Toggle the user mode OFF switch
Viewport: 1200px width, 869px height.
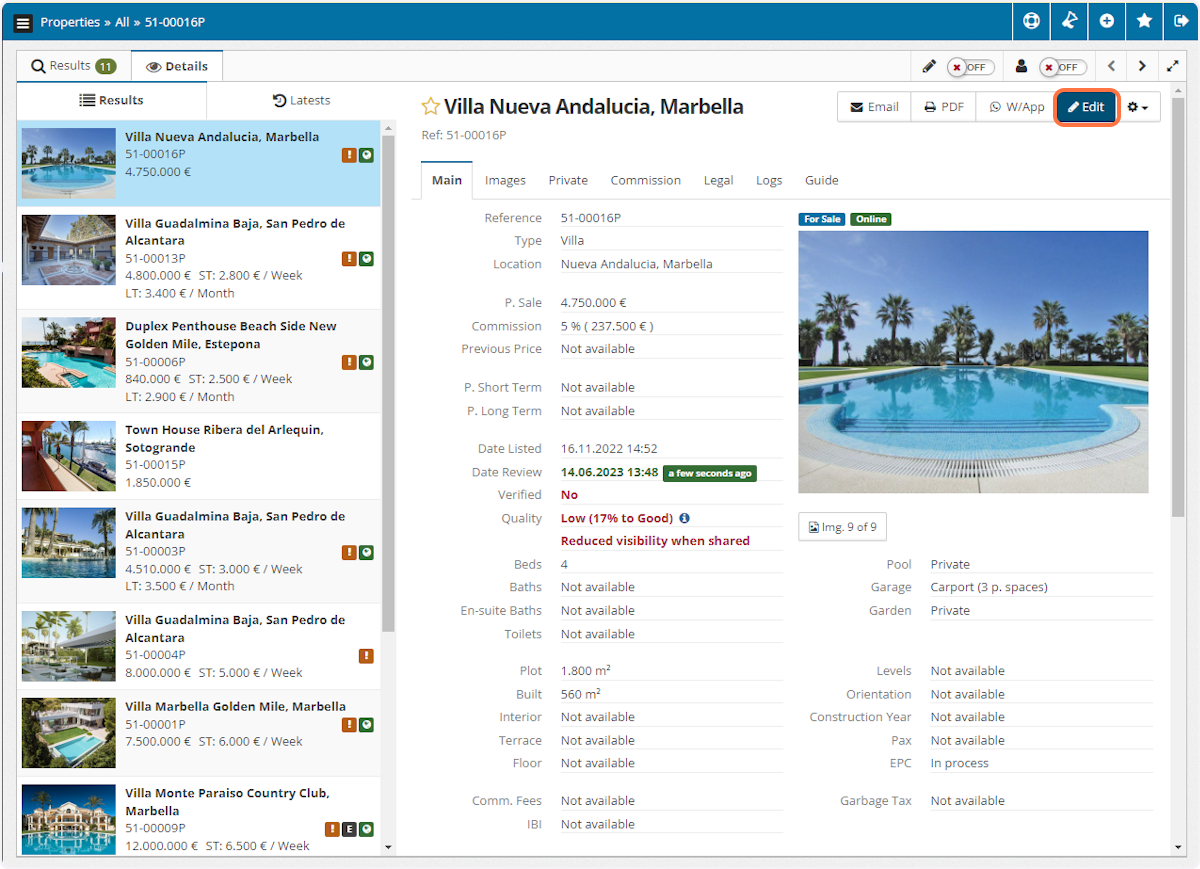[1062, 67]
